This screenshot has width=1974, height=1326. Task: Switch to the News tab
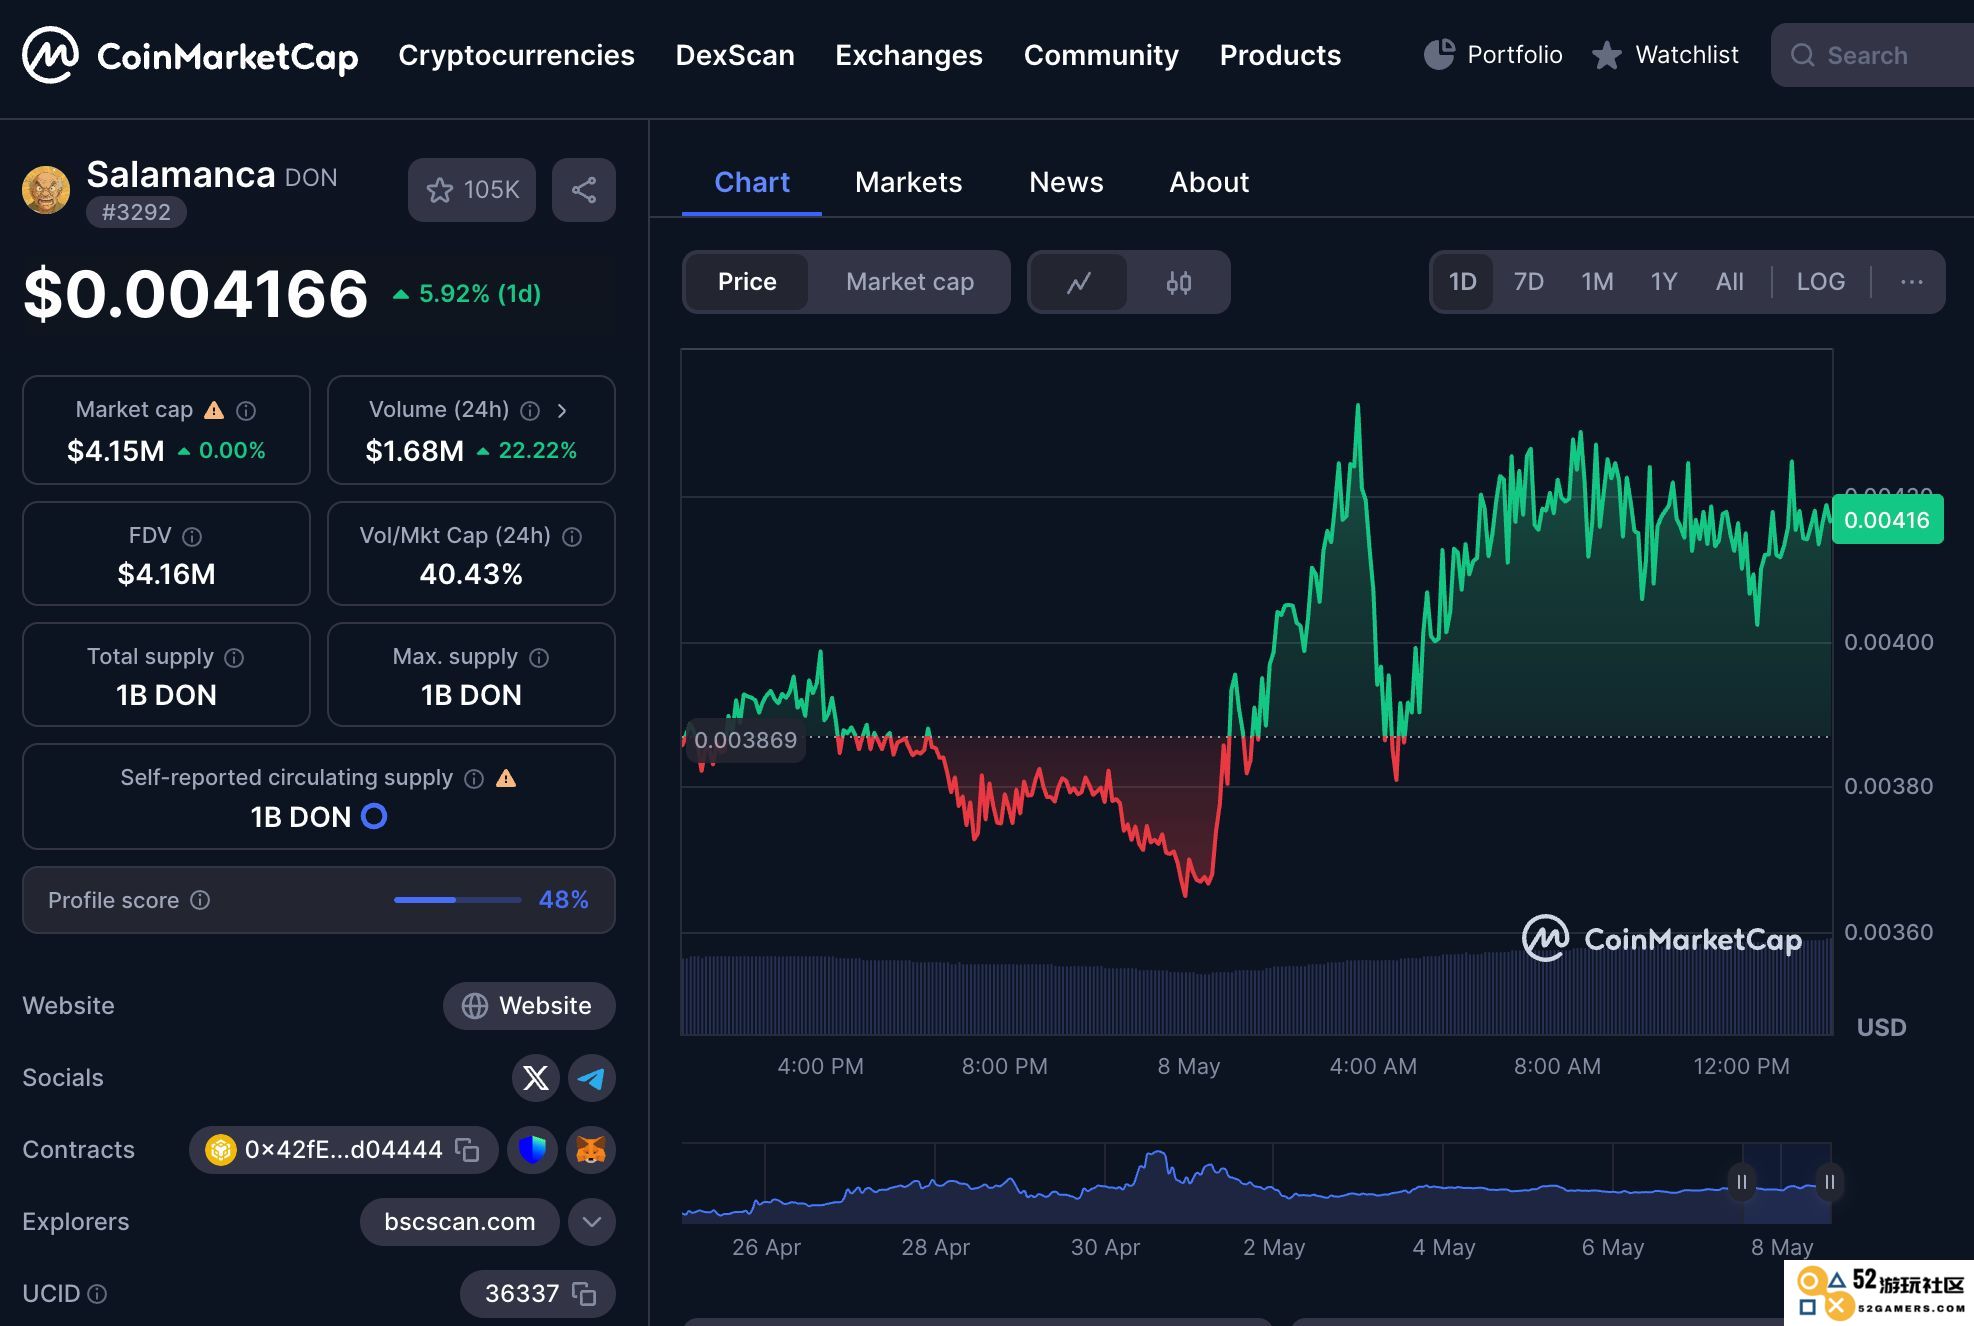1066,182
